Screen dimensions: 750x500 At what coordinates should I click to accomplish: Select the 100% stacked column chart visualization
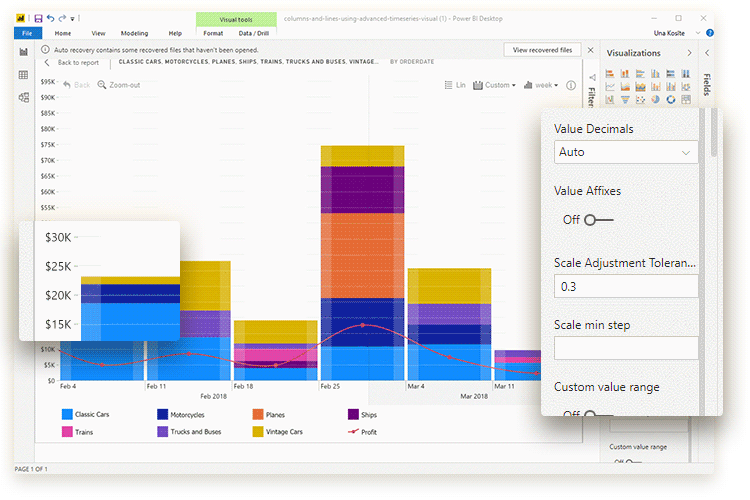tap(686, 73)
